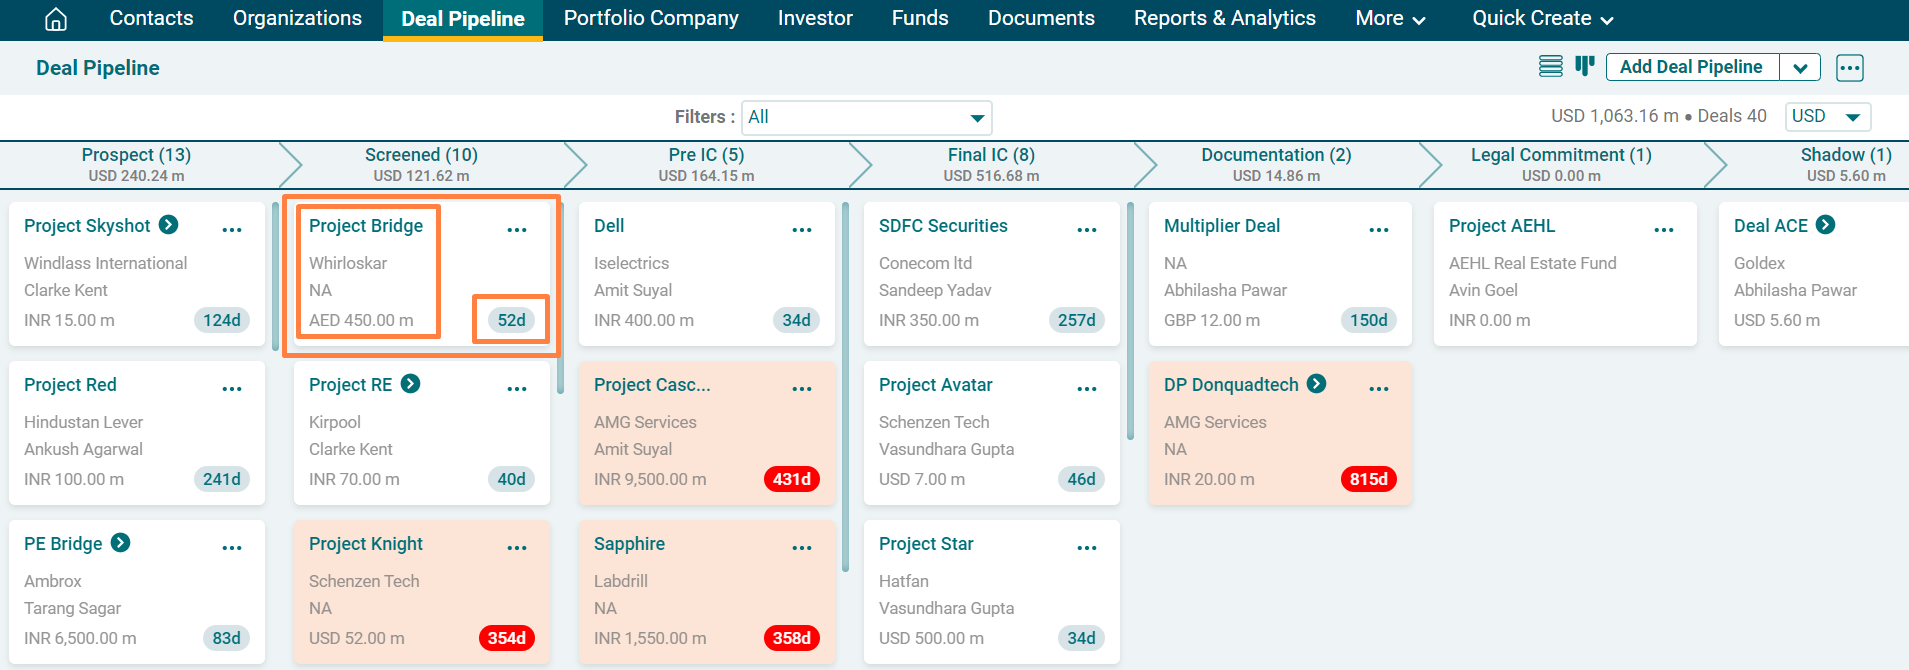This screenshot has height=670, width=1909.
Task: Switch to list view icon
Action: (x=1550, y=67)
